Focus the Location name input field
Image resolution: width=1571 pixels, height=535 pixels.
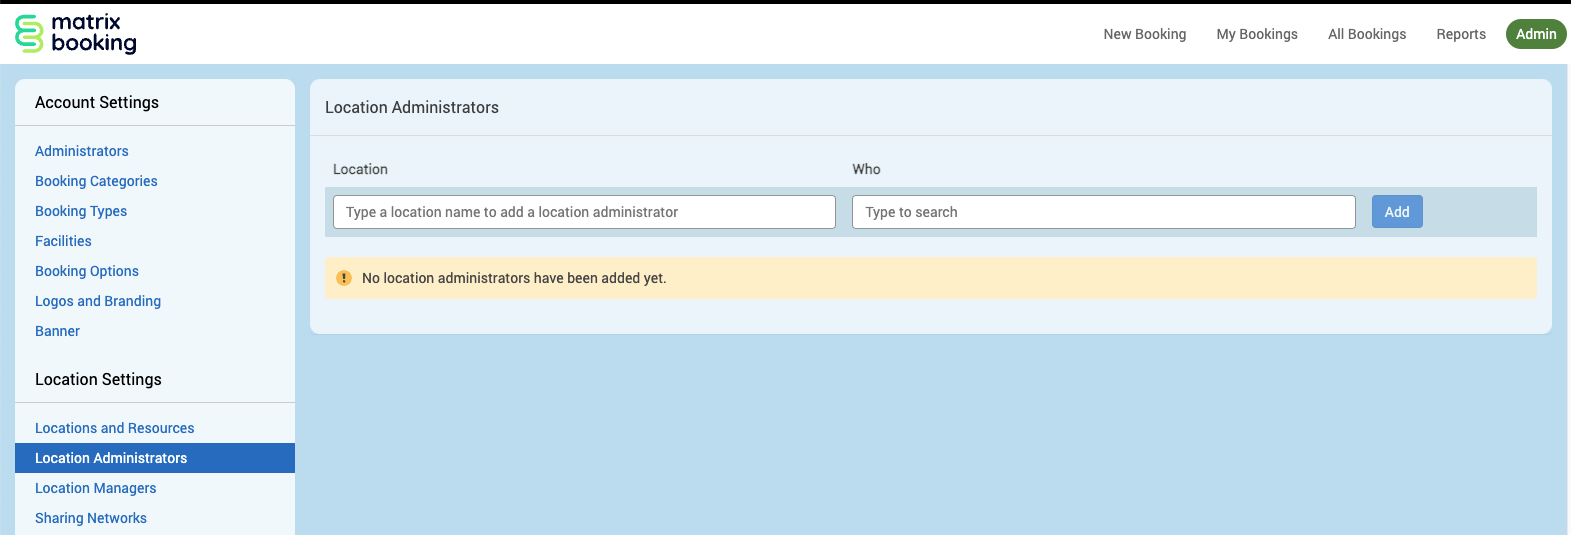point(584,212)
